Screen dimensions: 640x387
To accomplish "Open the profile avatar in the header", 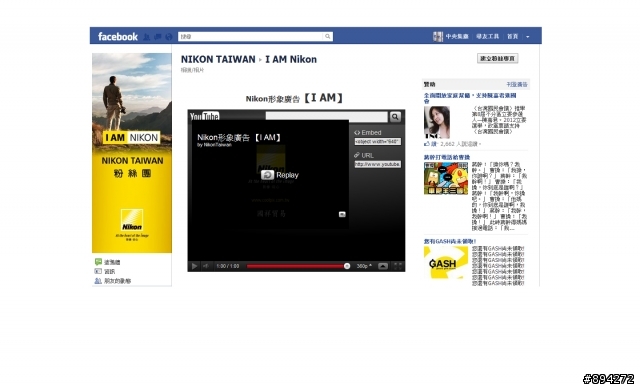I will pyautogui.click(x=438, y=37).
